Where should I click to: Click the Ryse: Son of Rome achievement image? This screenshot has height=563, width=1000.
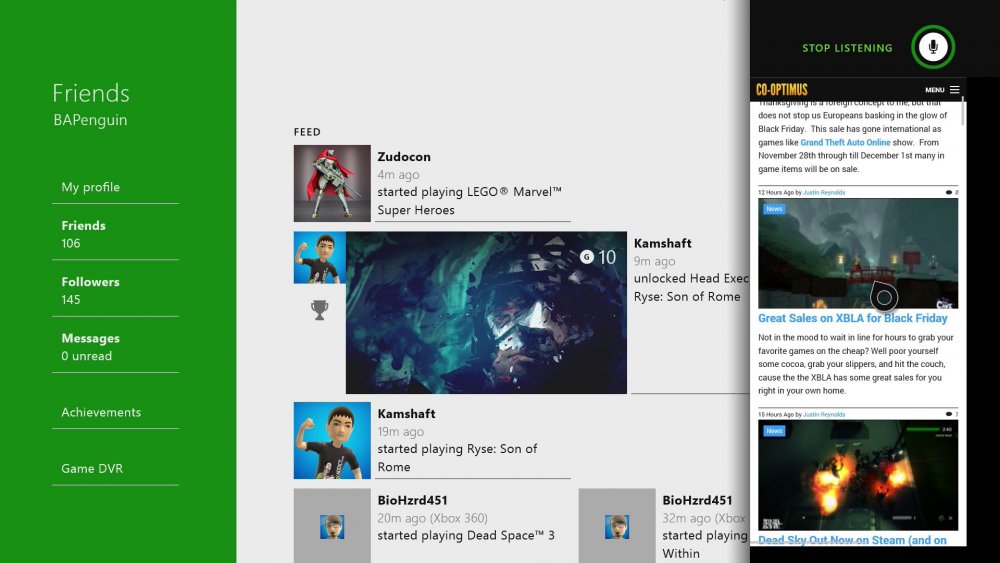486,313
